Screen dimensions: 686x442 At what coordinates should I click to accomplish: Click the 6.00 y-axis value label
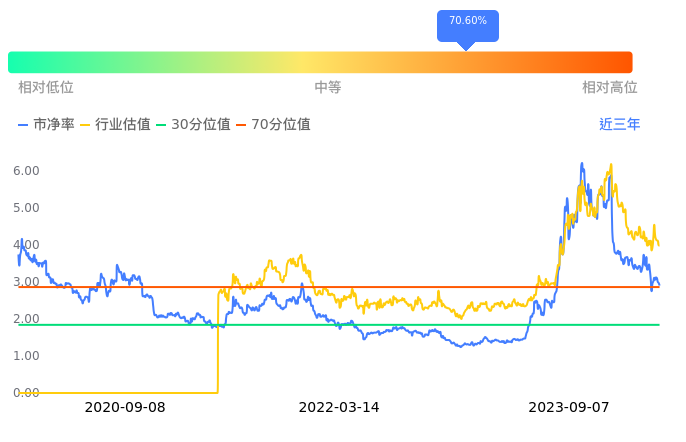coord(26,171)
